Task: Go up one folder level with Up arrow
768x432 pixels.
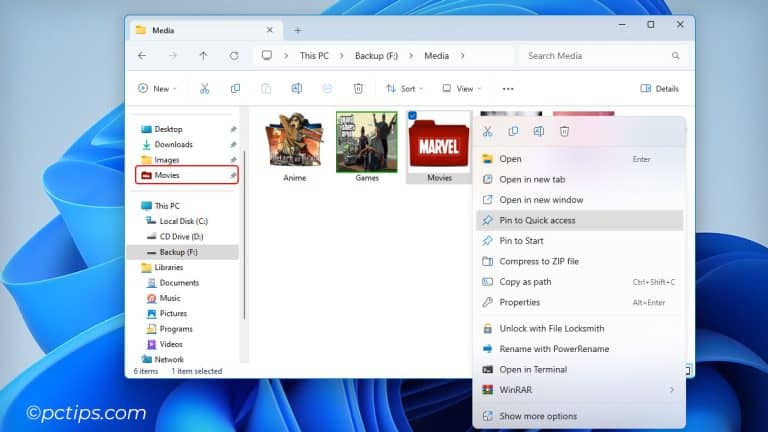Action: click(203, 56)
